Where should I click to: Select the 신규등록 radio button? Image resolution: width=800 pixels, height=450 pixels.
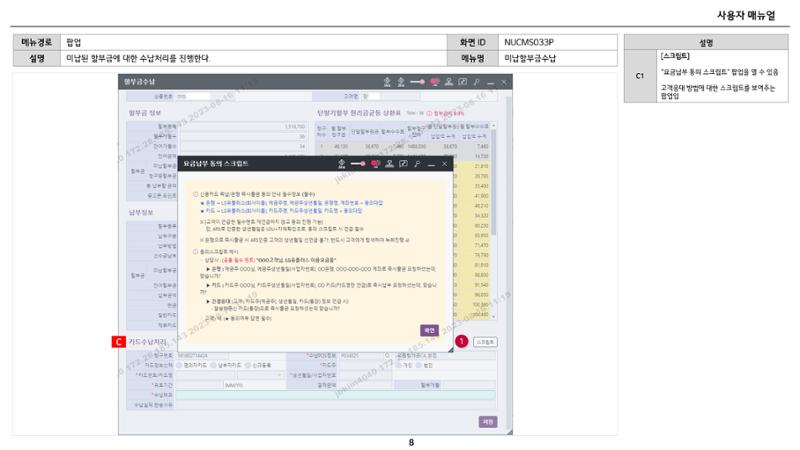pos(248,365)
